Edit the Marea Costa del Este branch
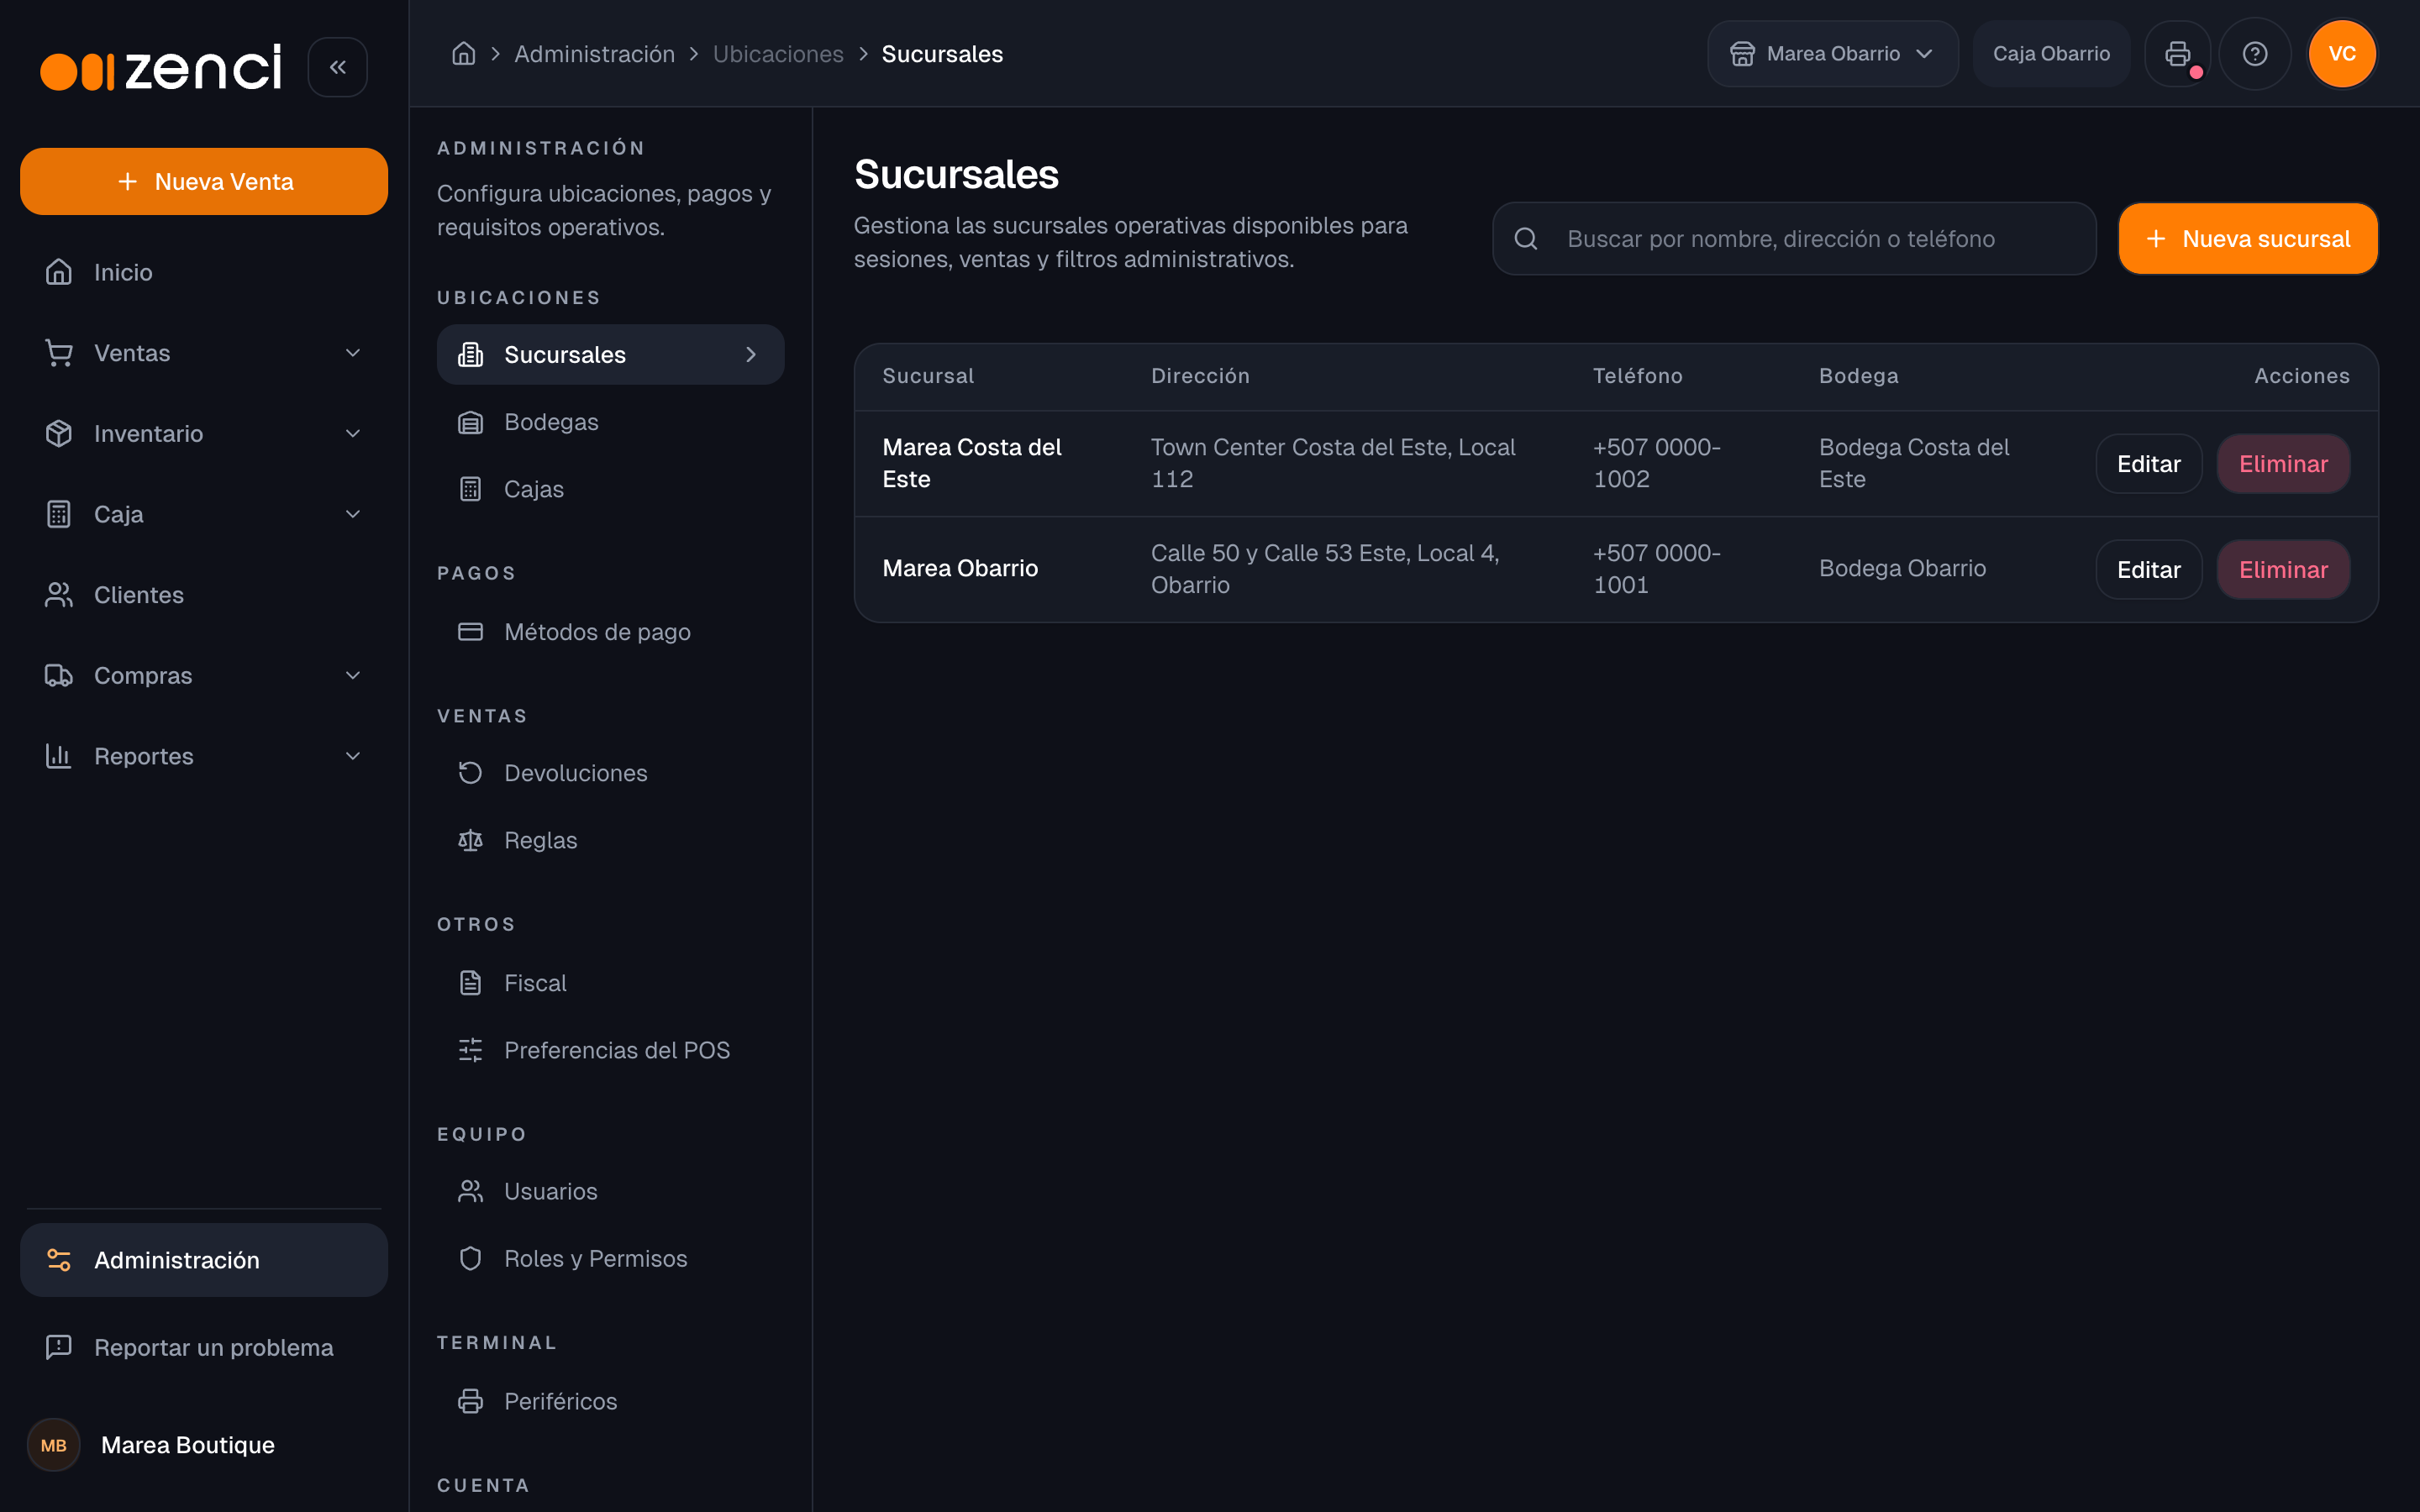This screenshot has height=1512, width=2420. point(2148,464)
